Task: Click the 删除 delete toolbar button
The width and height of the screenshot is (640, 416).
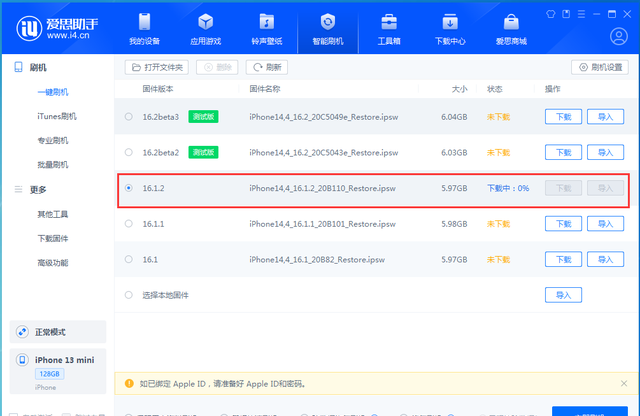Action: tap(217, 67)
